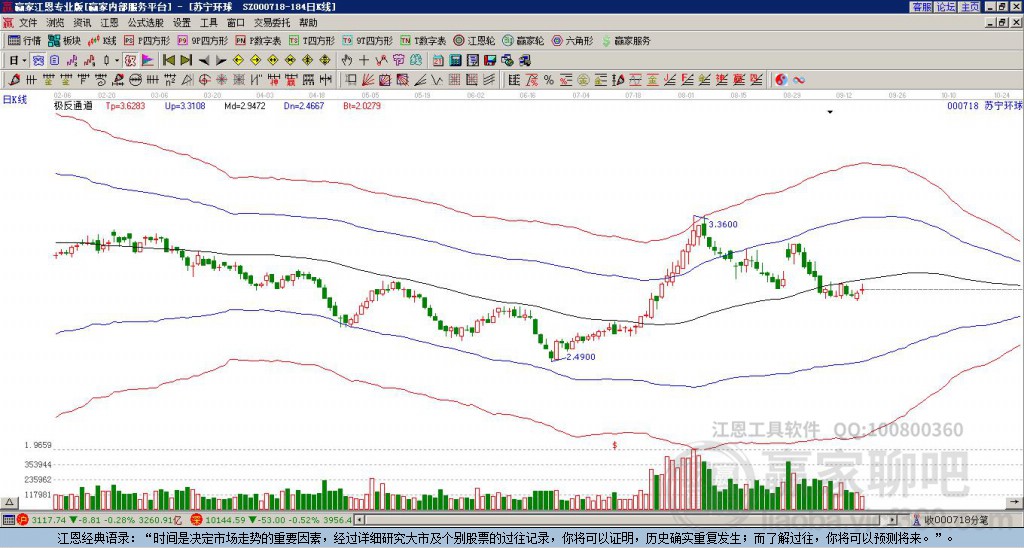
Task: Open the 浏览 menu
Action: coord(56,23)
